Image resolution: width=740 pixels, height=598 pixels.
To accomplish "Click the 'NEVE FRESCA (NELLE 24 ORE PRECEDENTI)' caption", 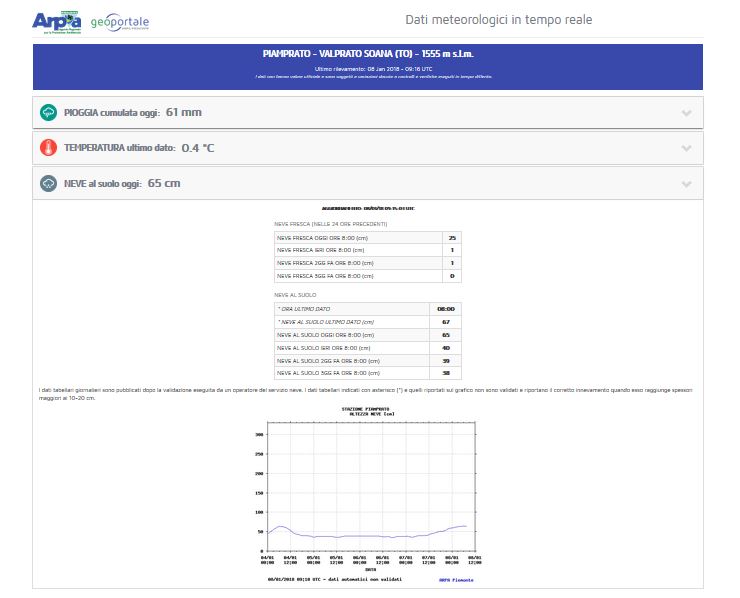I will click(x=330, y=224).
